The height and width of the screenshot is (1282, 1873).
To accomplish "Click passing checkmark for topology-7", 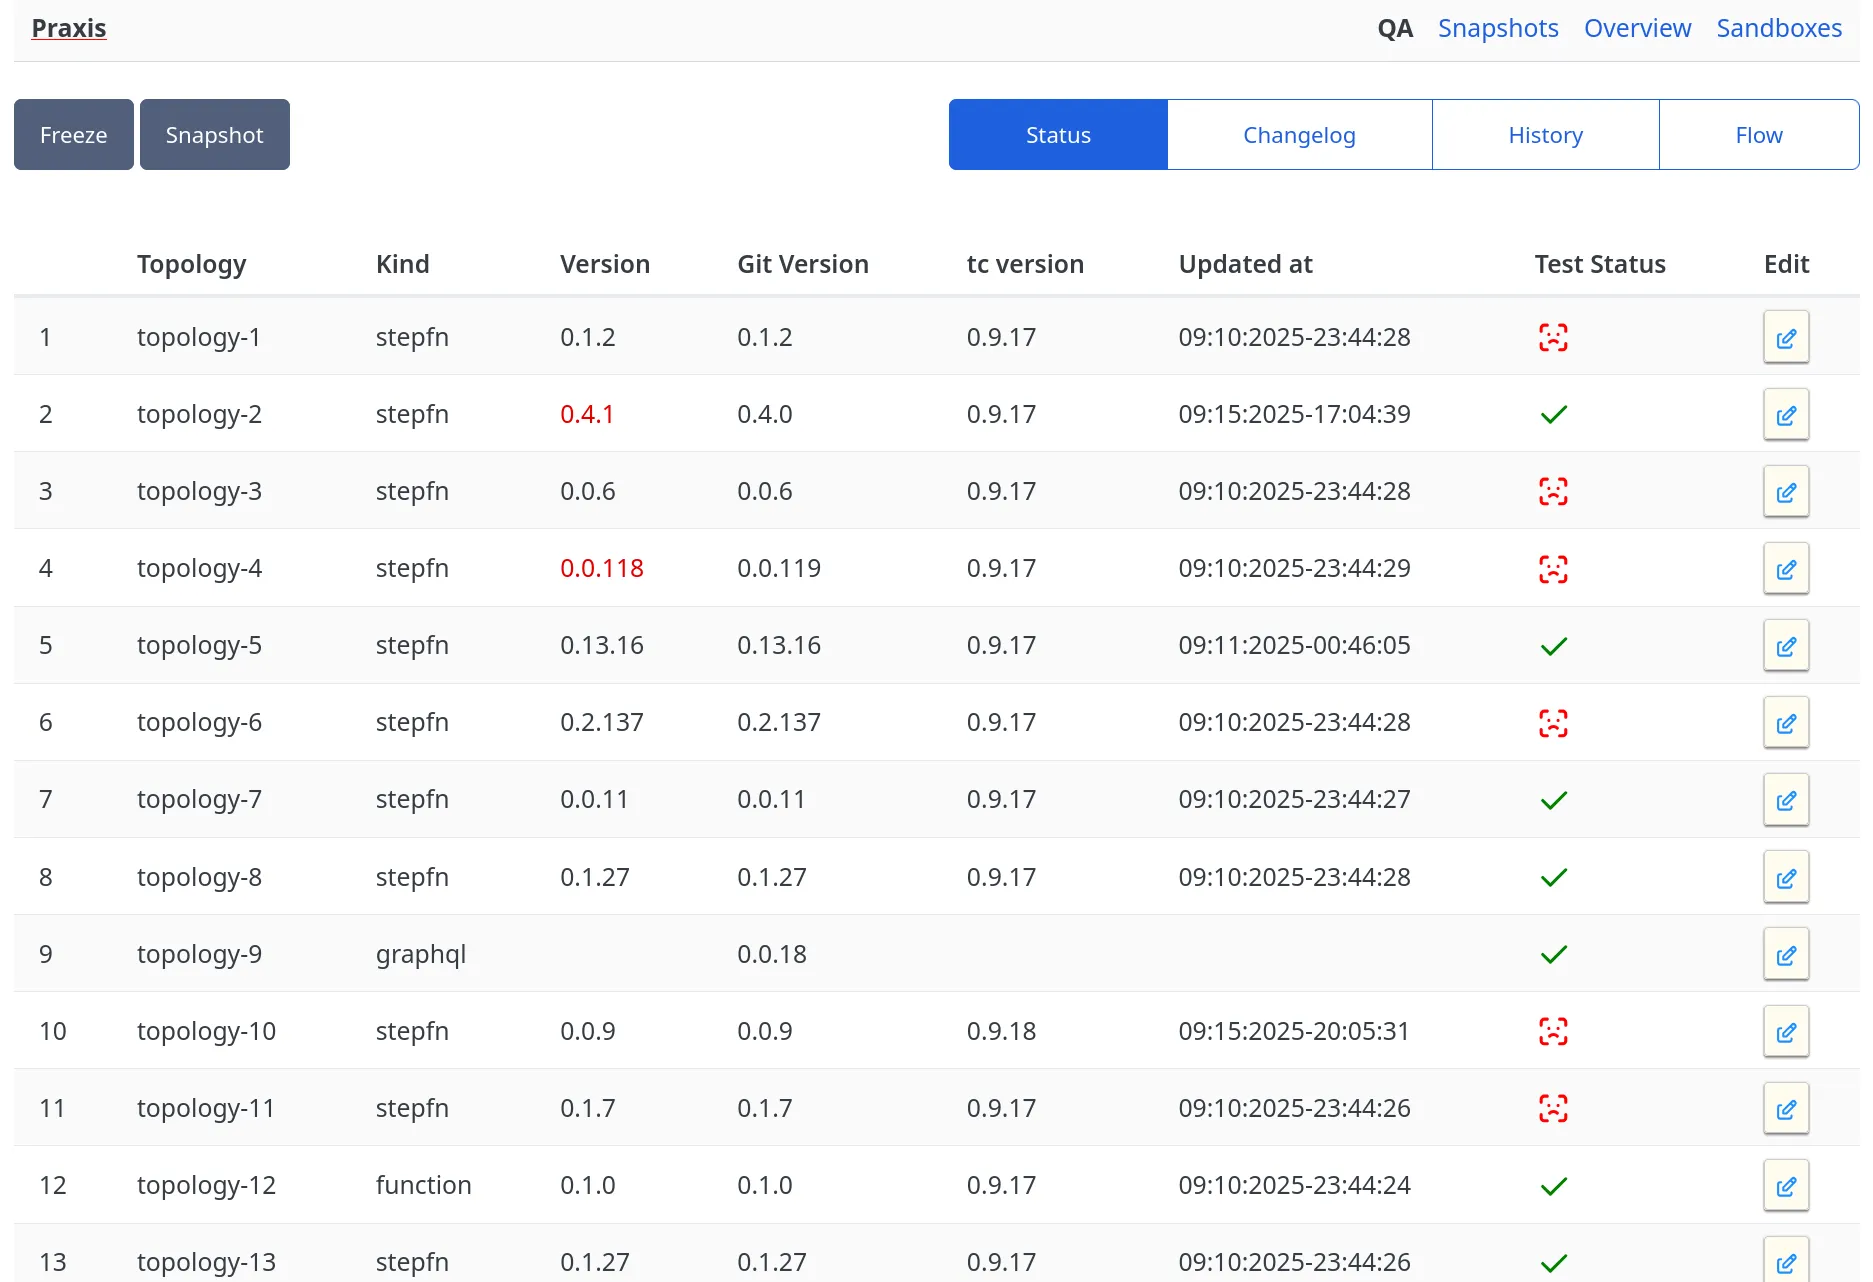I will [x=1553, y=800].
